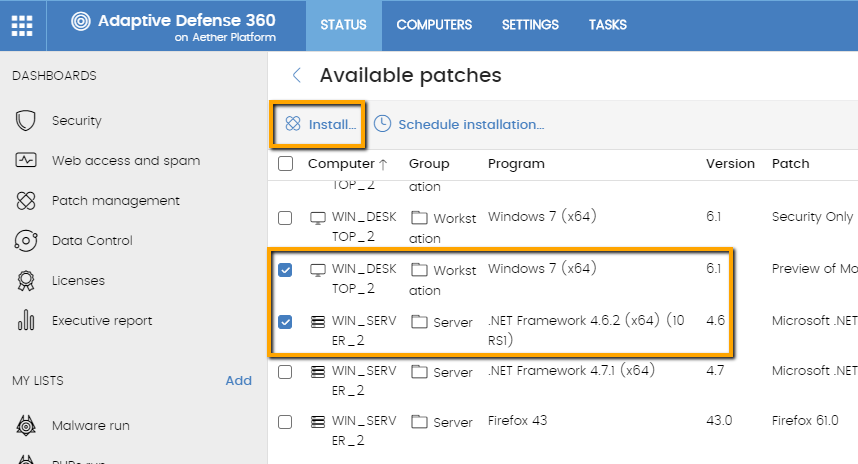Go back using the left chevron arrow
The width and height of the screenshot is (858, 464).
point(297,75)
